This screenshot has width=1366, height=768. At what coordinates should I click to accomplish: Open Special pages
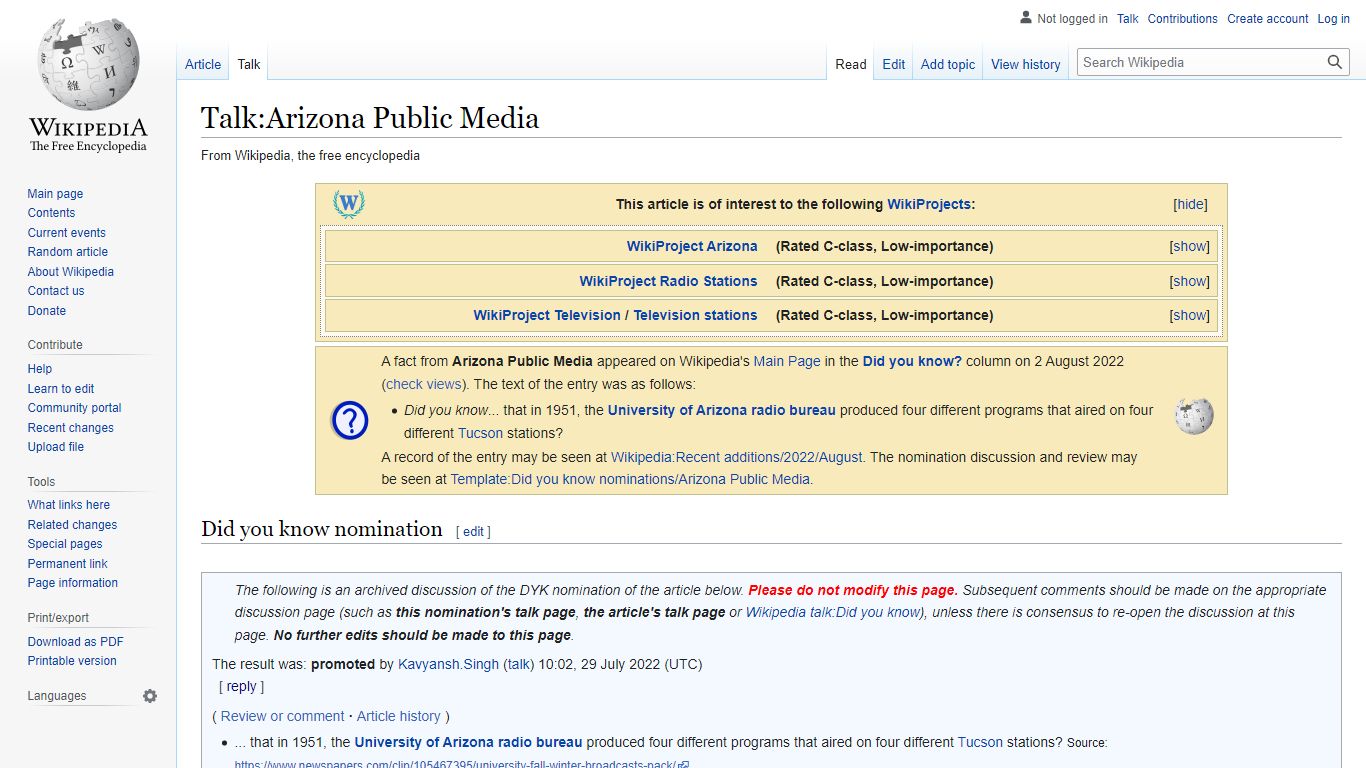65,544
